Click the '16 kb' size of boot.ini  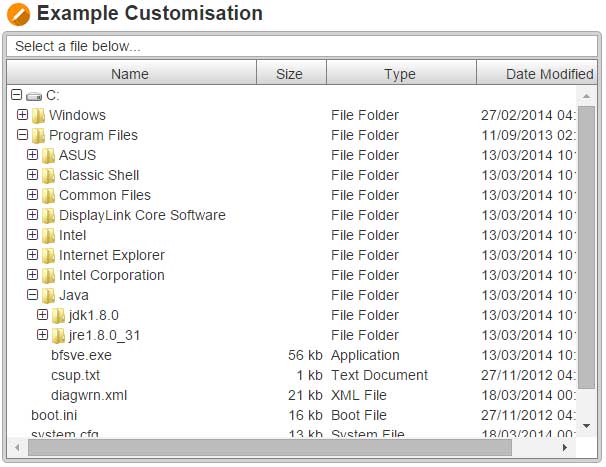305,416
